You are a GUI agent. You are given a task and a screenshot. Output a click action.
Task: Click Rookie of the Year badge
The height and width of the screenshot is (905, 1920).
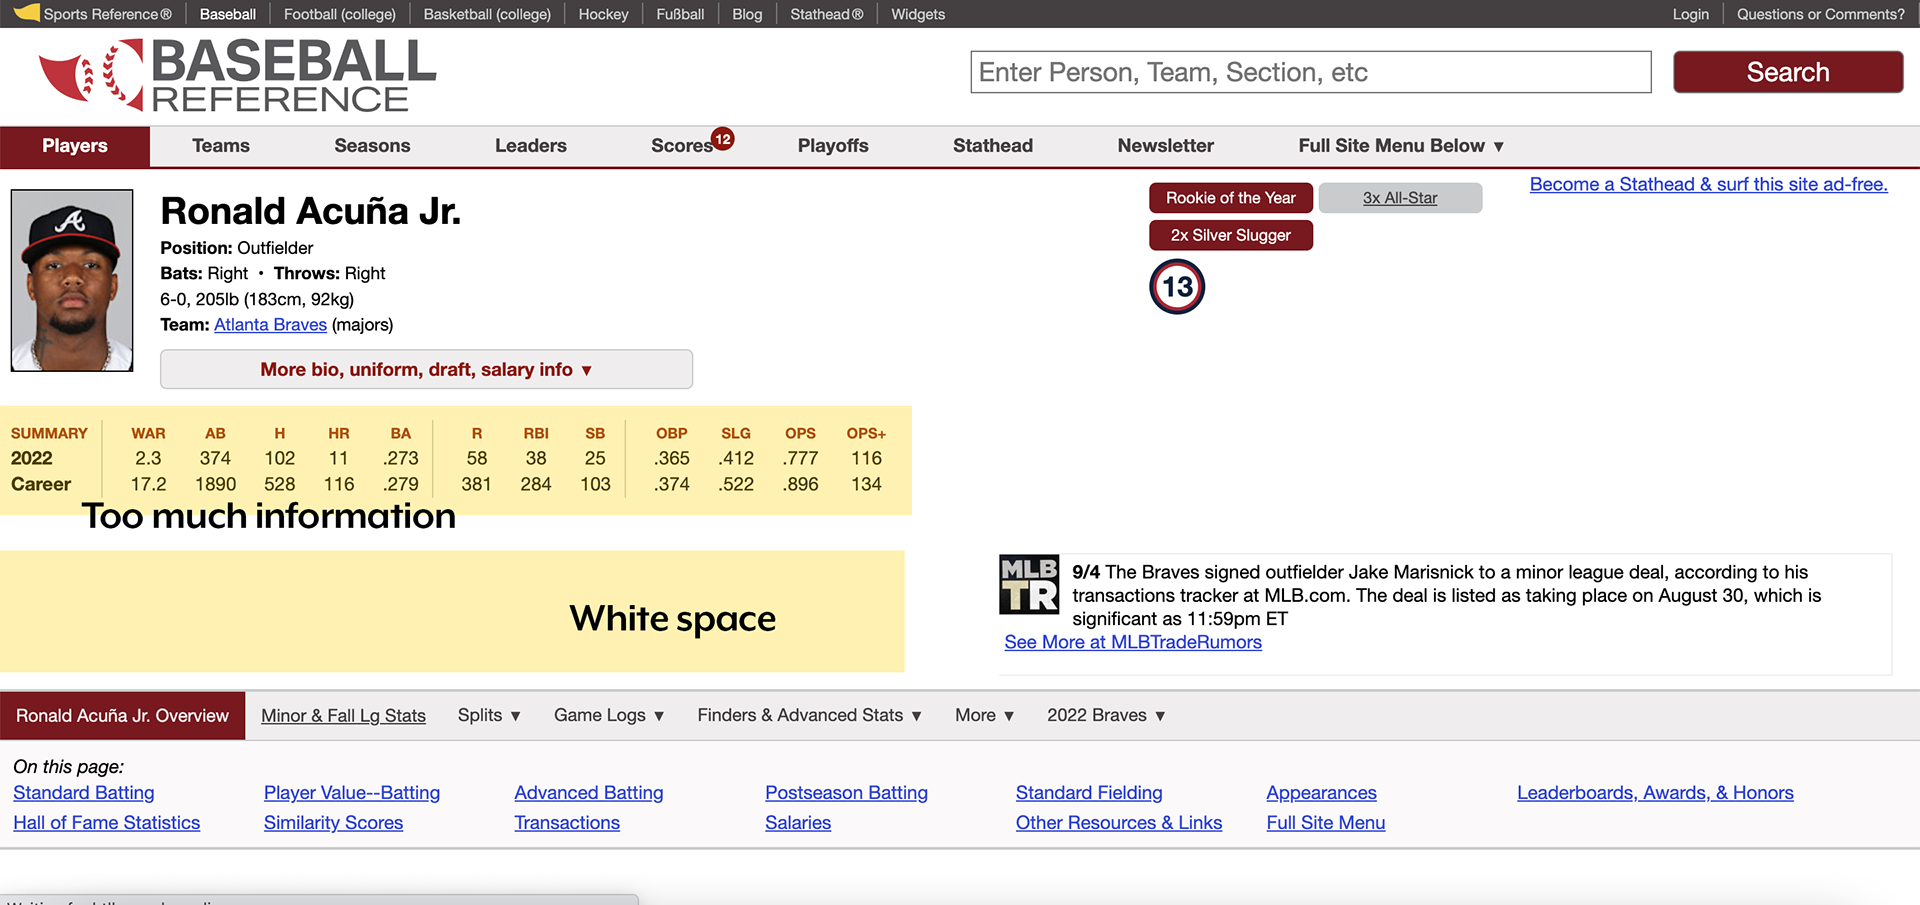tap(1231, 198)
